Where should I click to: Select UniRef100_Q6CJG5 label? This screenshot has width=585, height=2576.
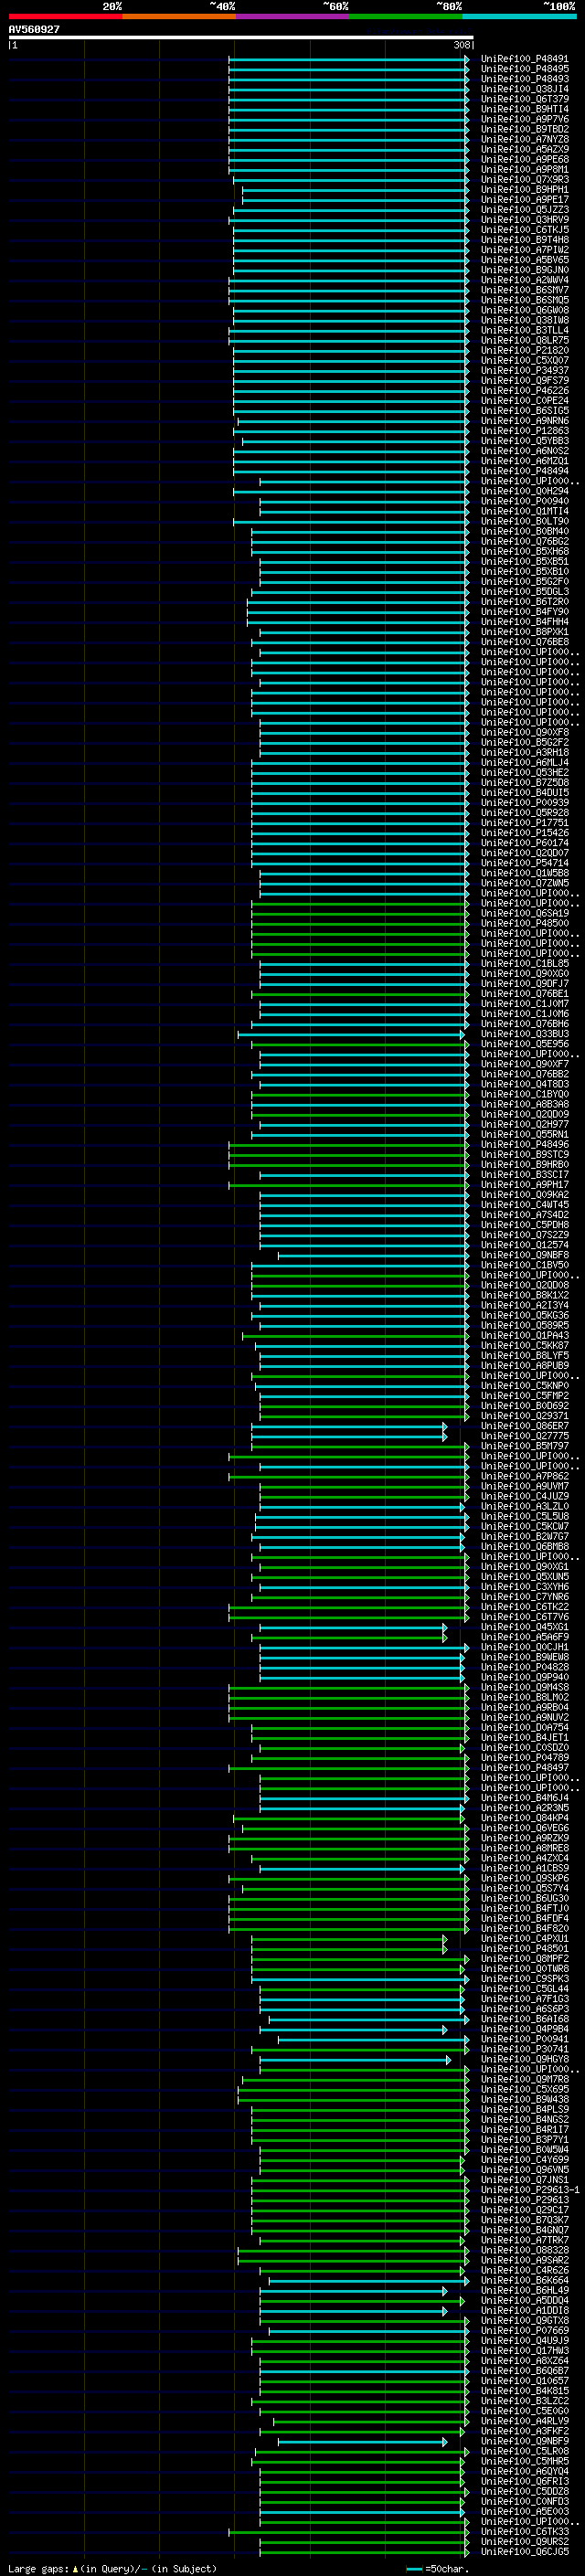(524, 2552)
